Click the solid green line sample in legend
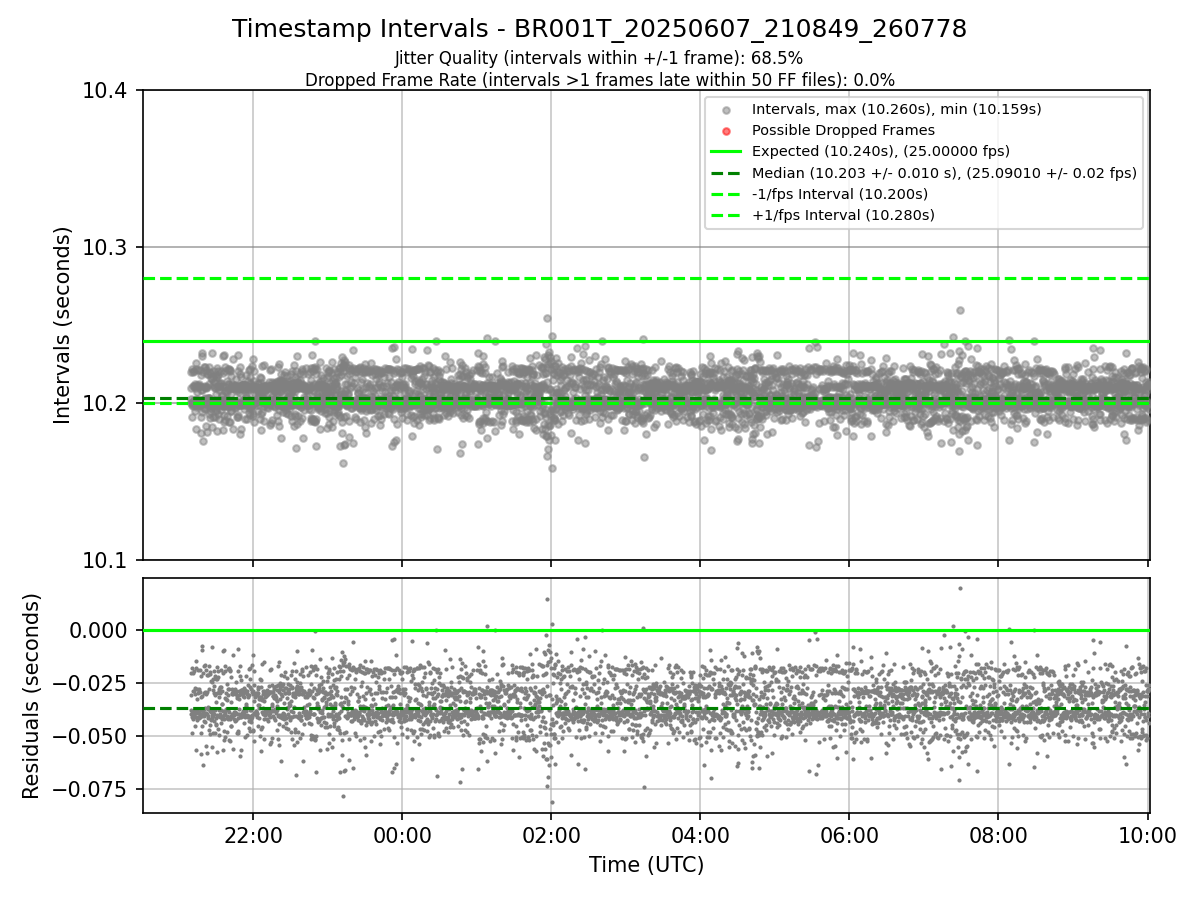 [x=727, y=152]
